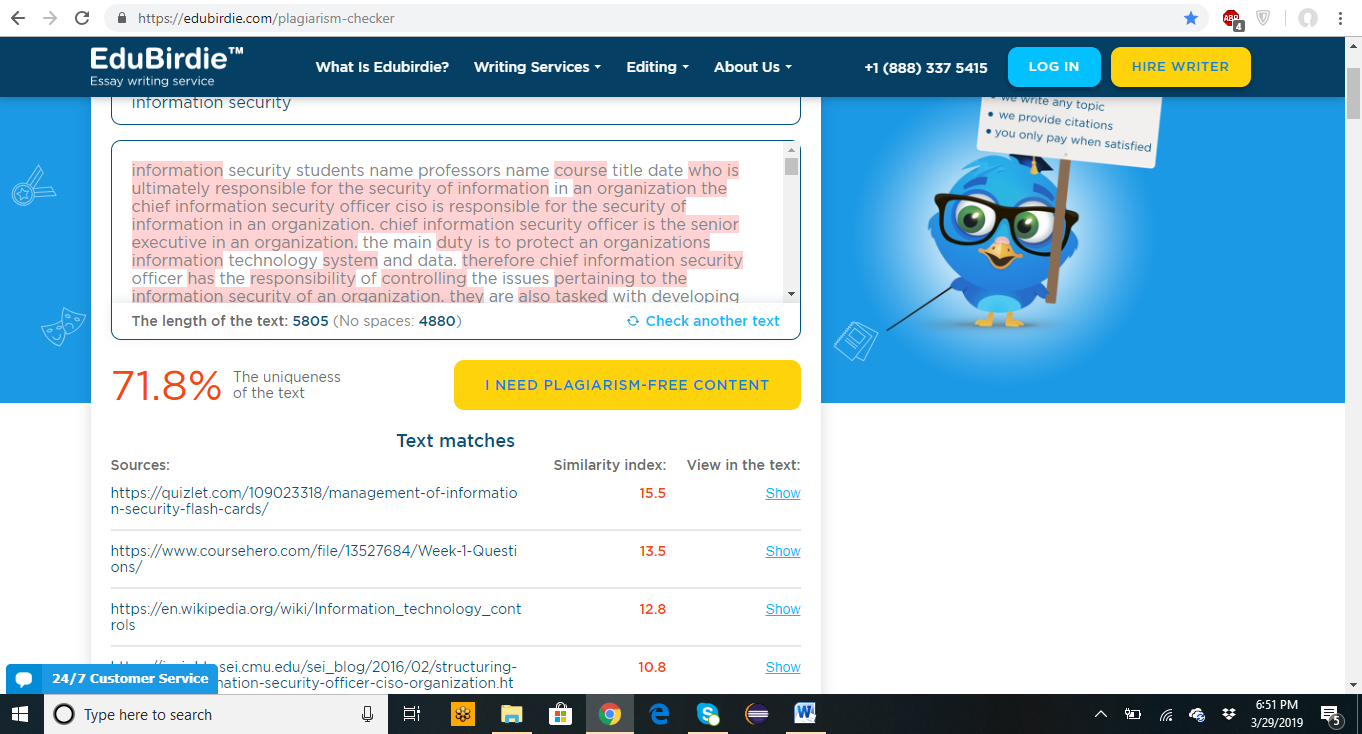The width and height of the screenshot is (1362, 734).
Task: Open the Chrome three-dot menu
Action: (x=1342, y=18)
